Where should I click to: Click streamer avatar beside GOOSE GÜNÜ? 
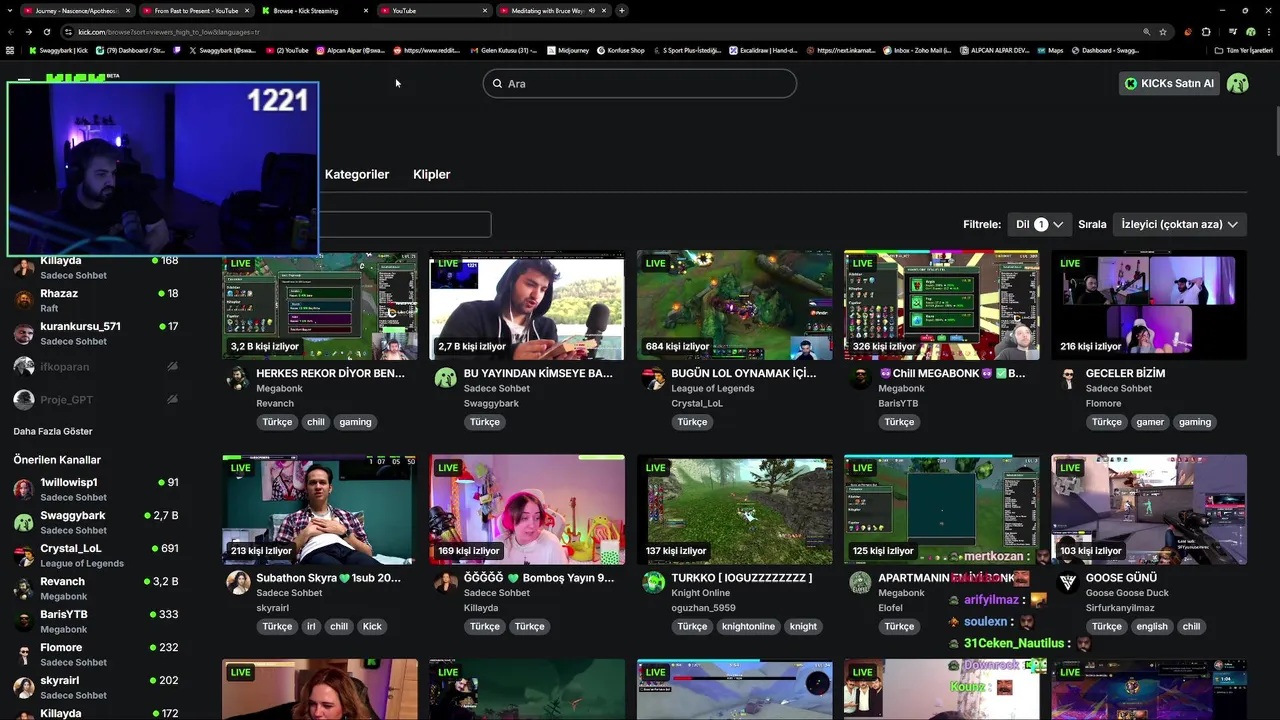[1068, 582]
